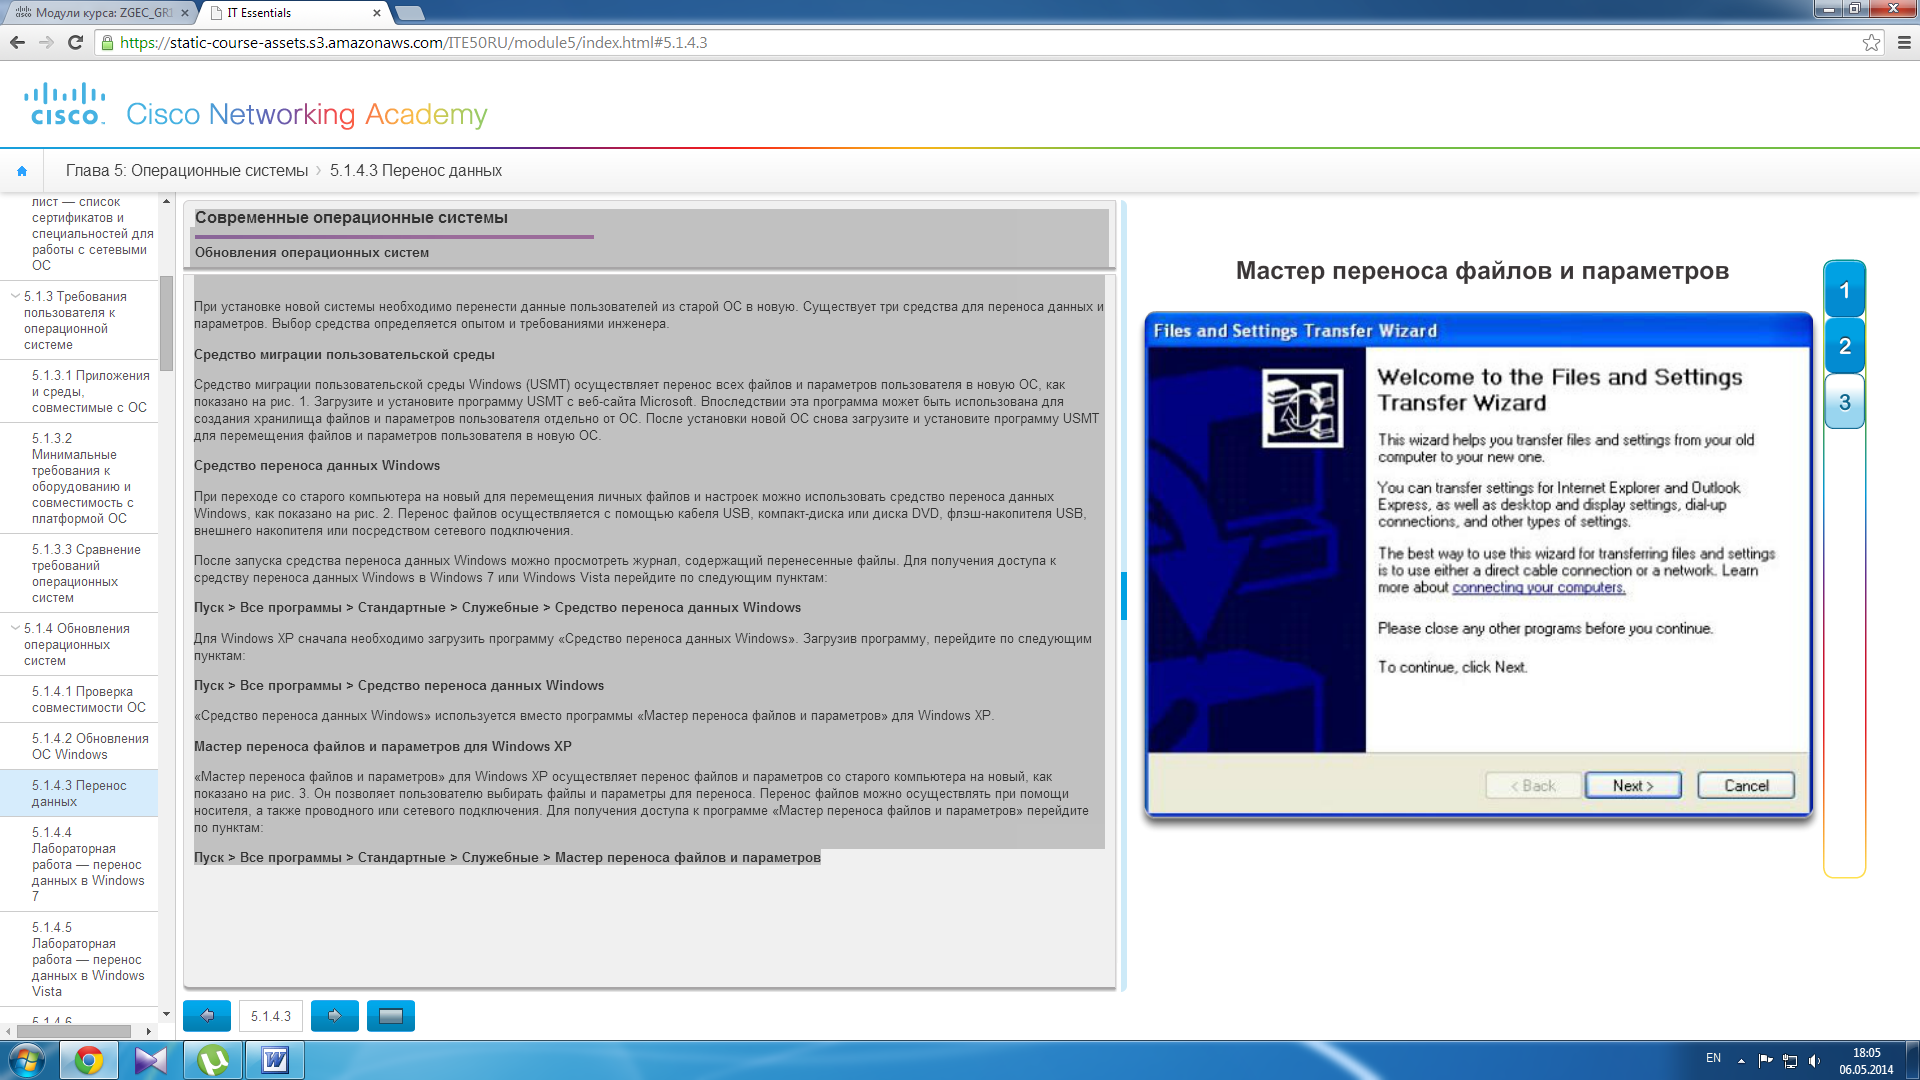Open Windows Start menu
This screenshot has width=1920, height=1080.
(x=27, y=1060)
